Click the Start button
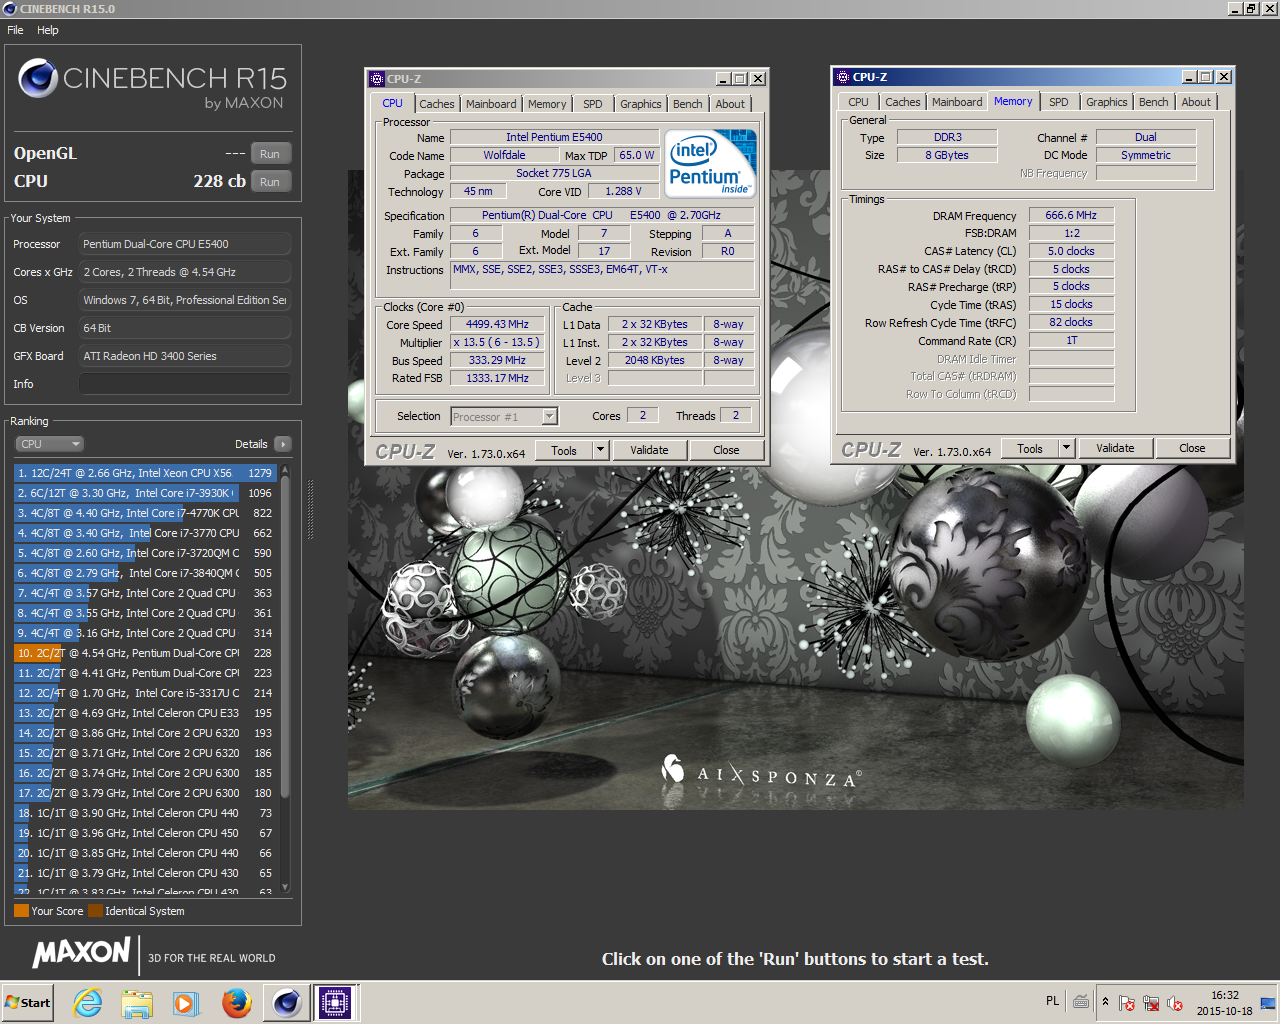The image size is (1280, 1024). pyautogui.click(x=28, y=1003)
